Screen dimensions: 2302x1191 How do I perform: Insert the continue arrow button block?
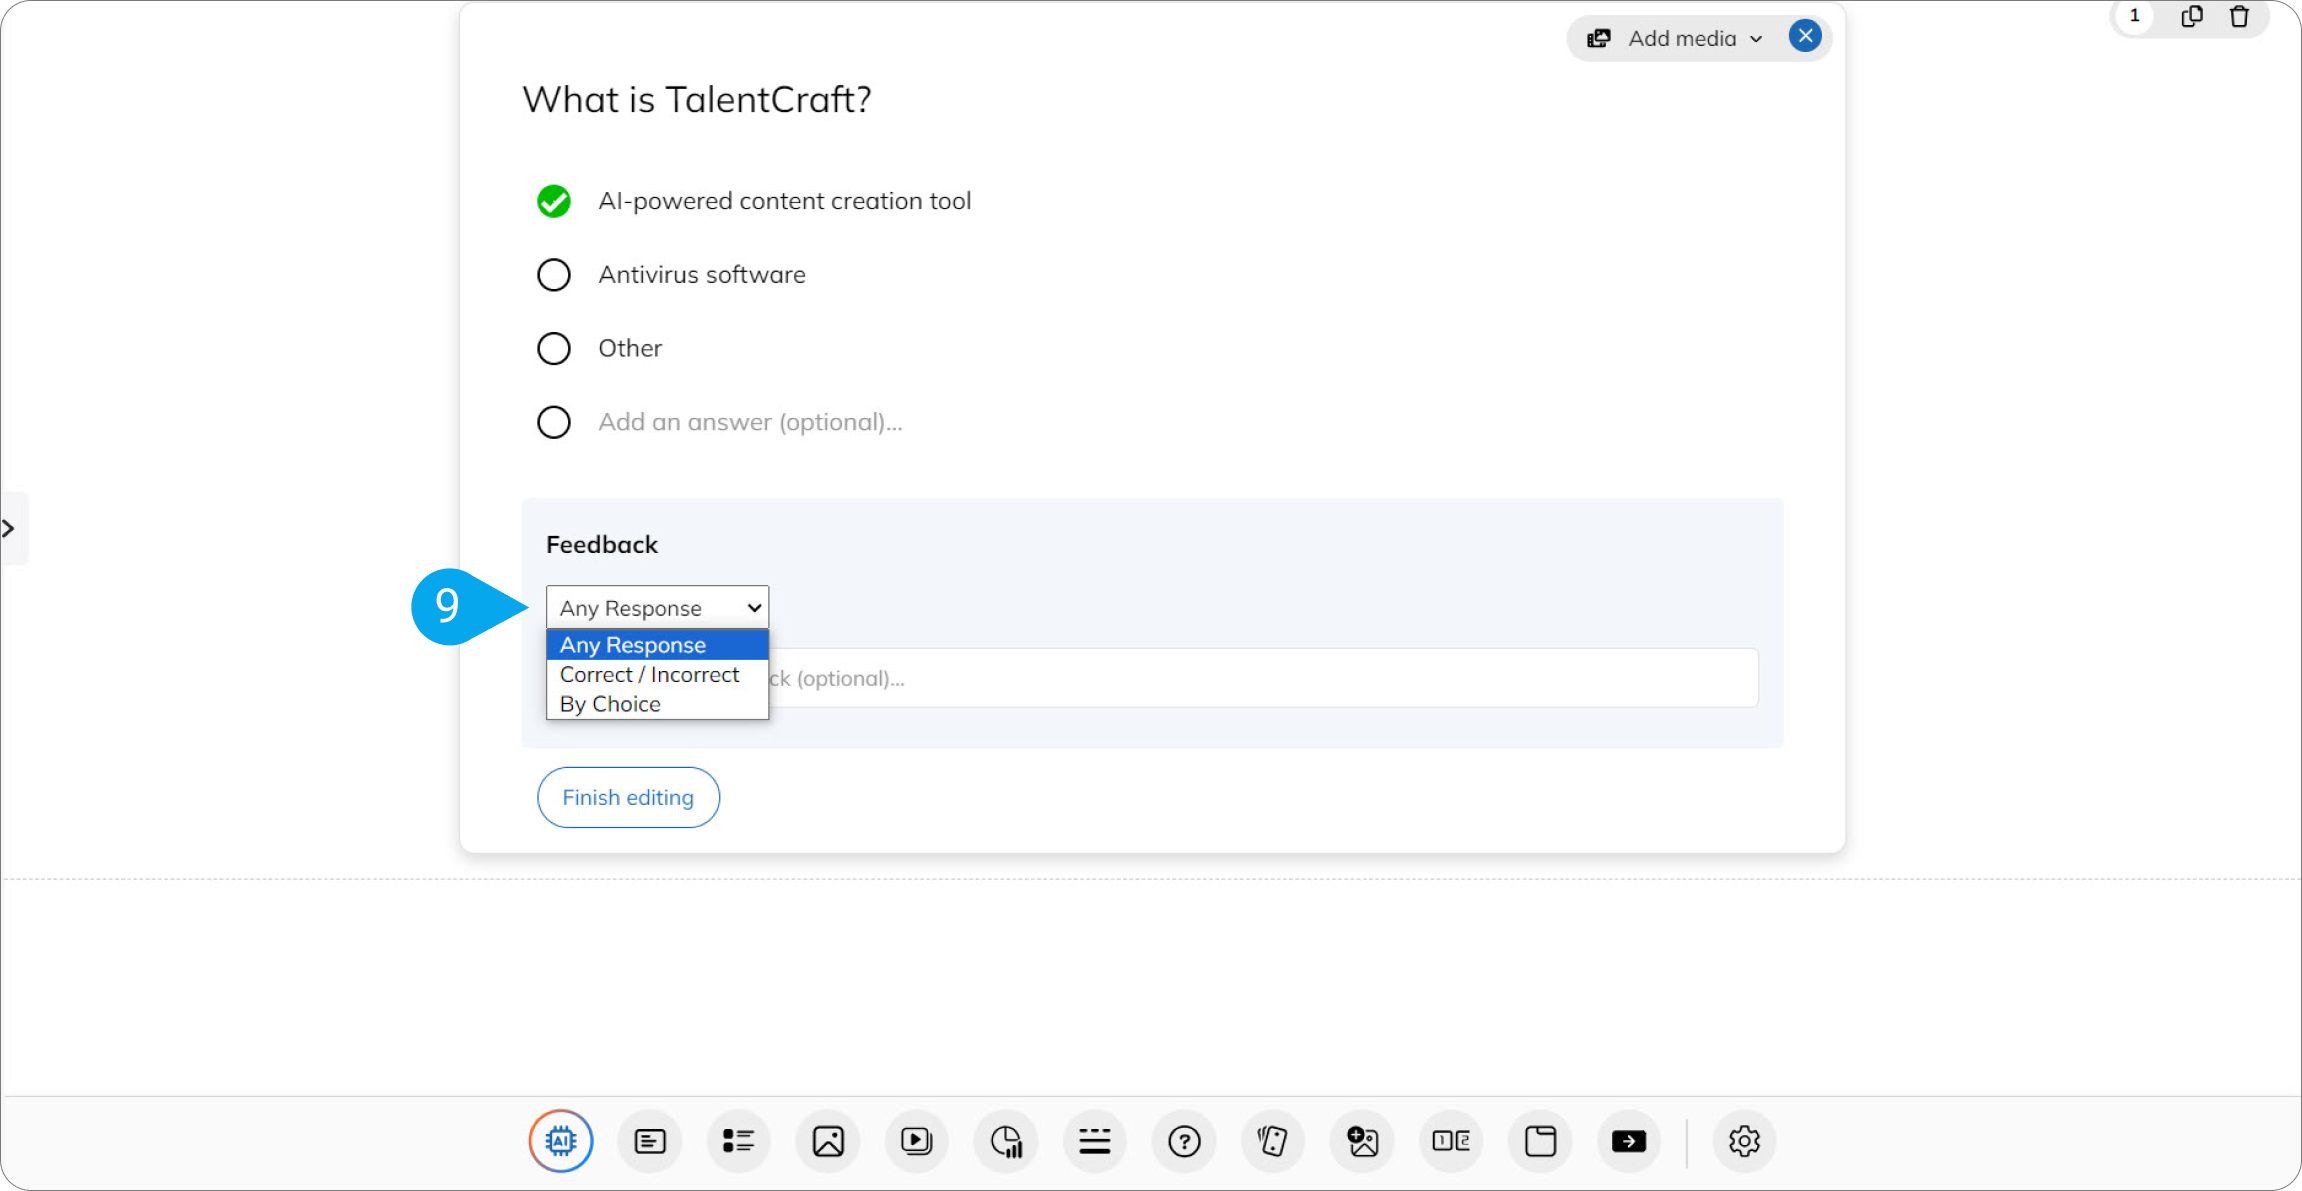tap(1629, 1141)
